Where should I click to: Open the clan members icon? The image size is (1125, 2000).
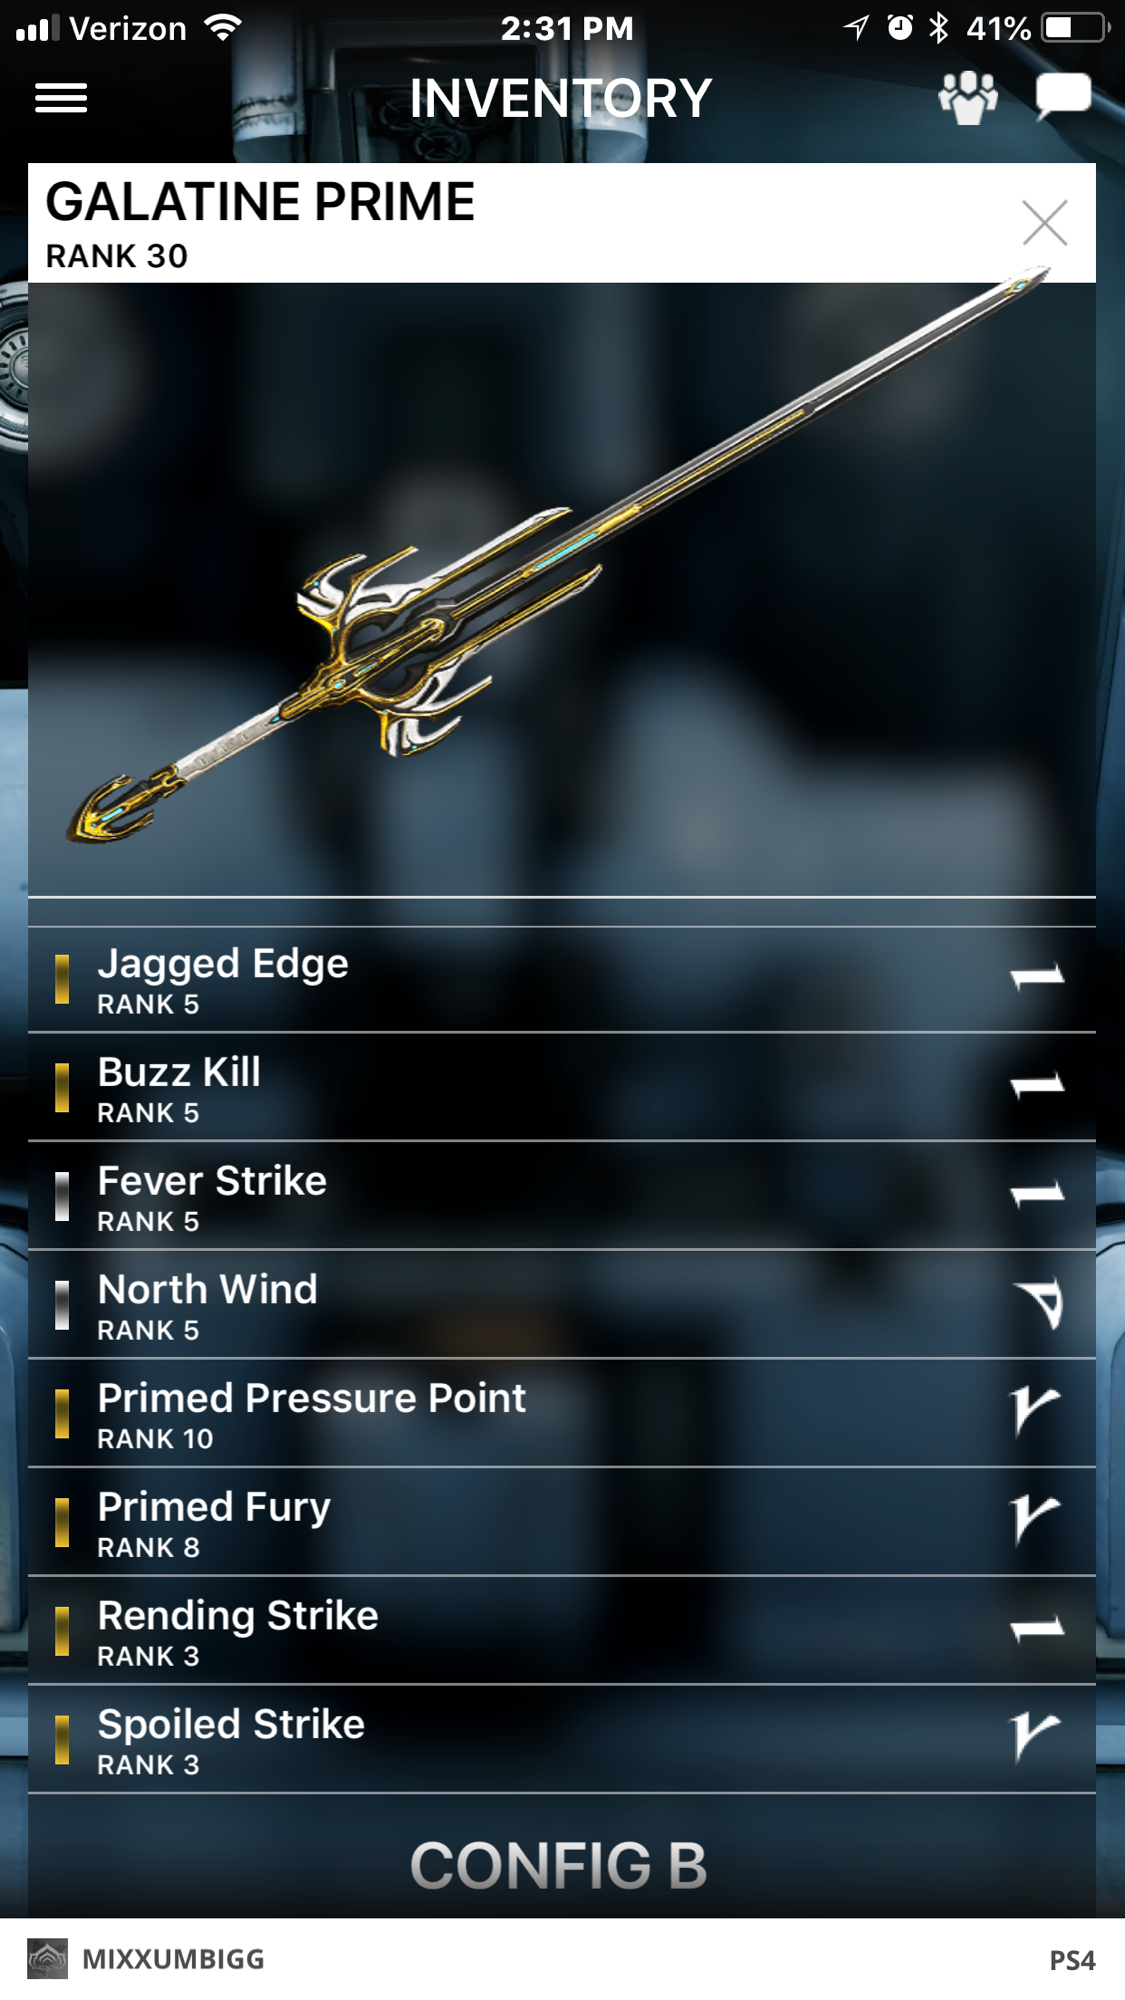967,98
